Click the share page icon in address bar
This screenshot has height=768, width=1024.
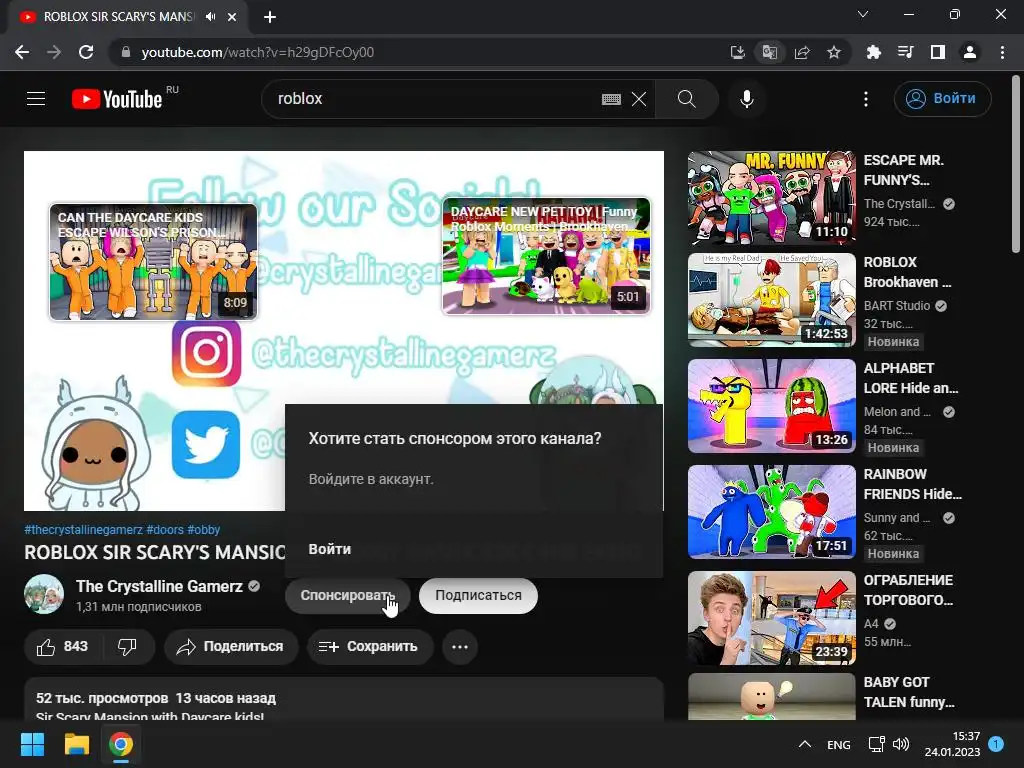point(802,52)
